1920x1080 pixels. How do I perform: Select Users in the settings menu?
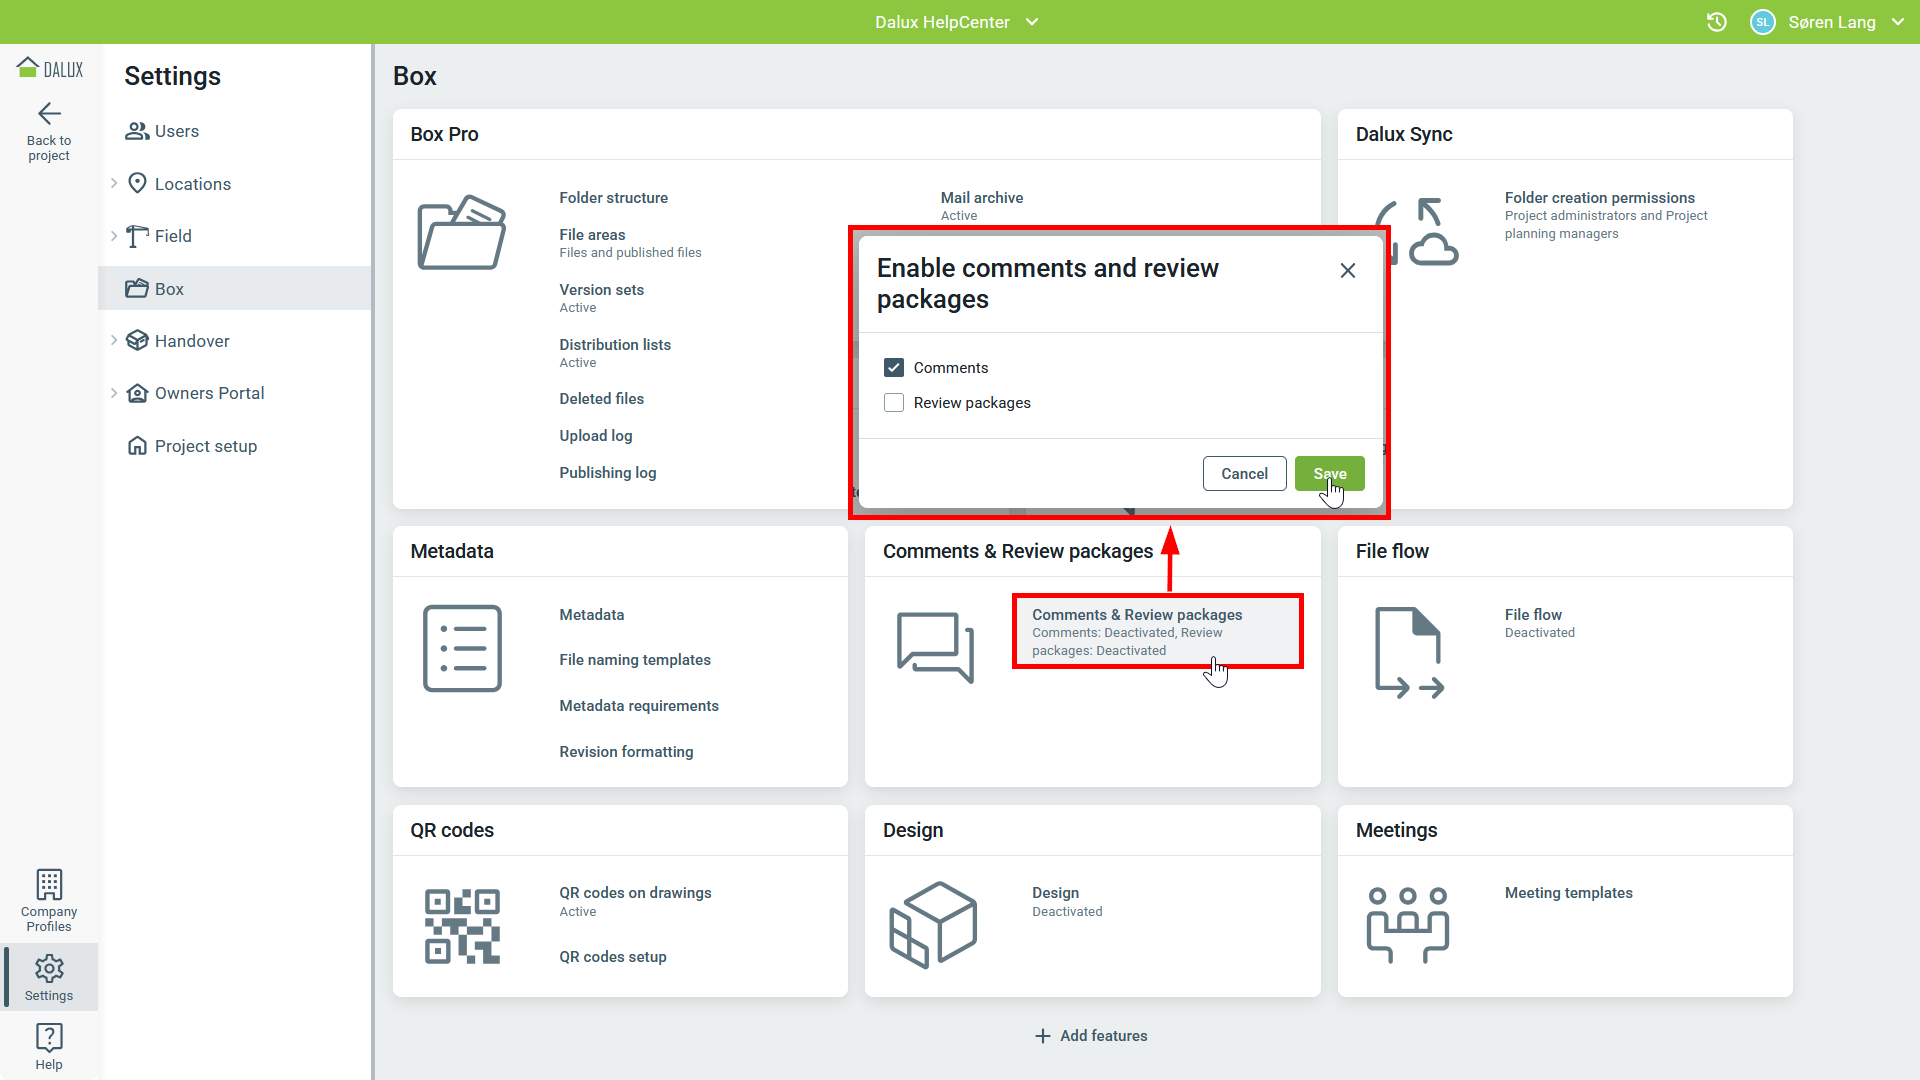tap(176, 131)
